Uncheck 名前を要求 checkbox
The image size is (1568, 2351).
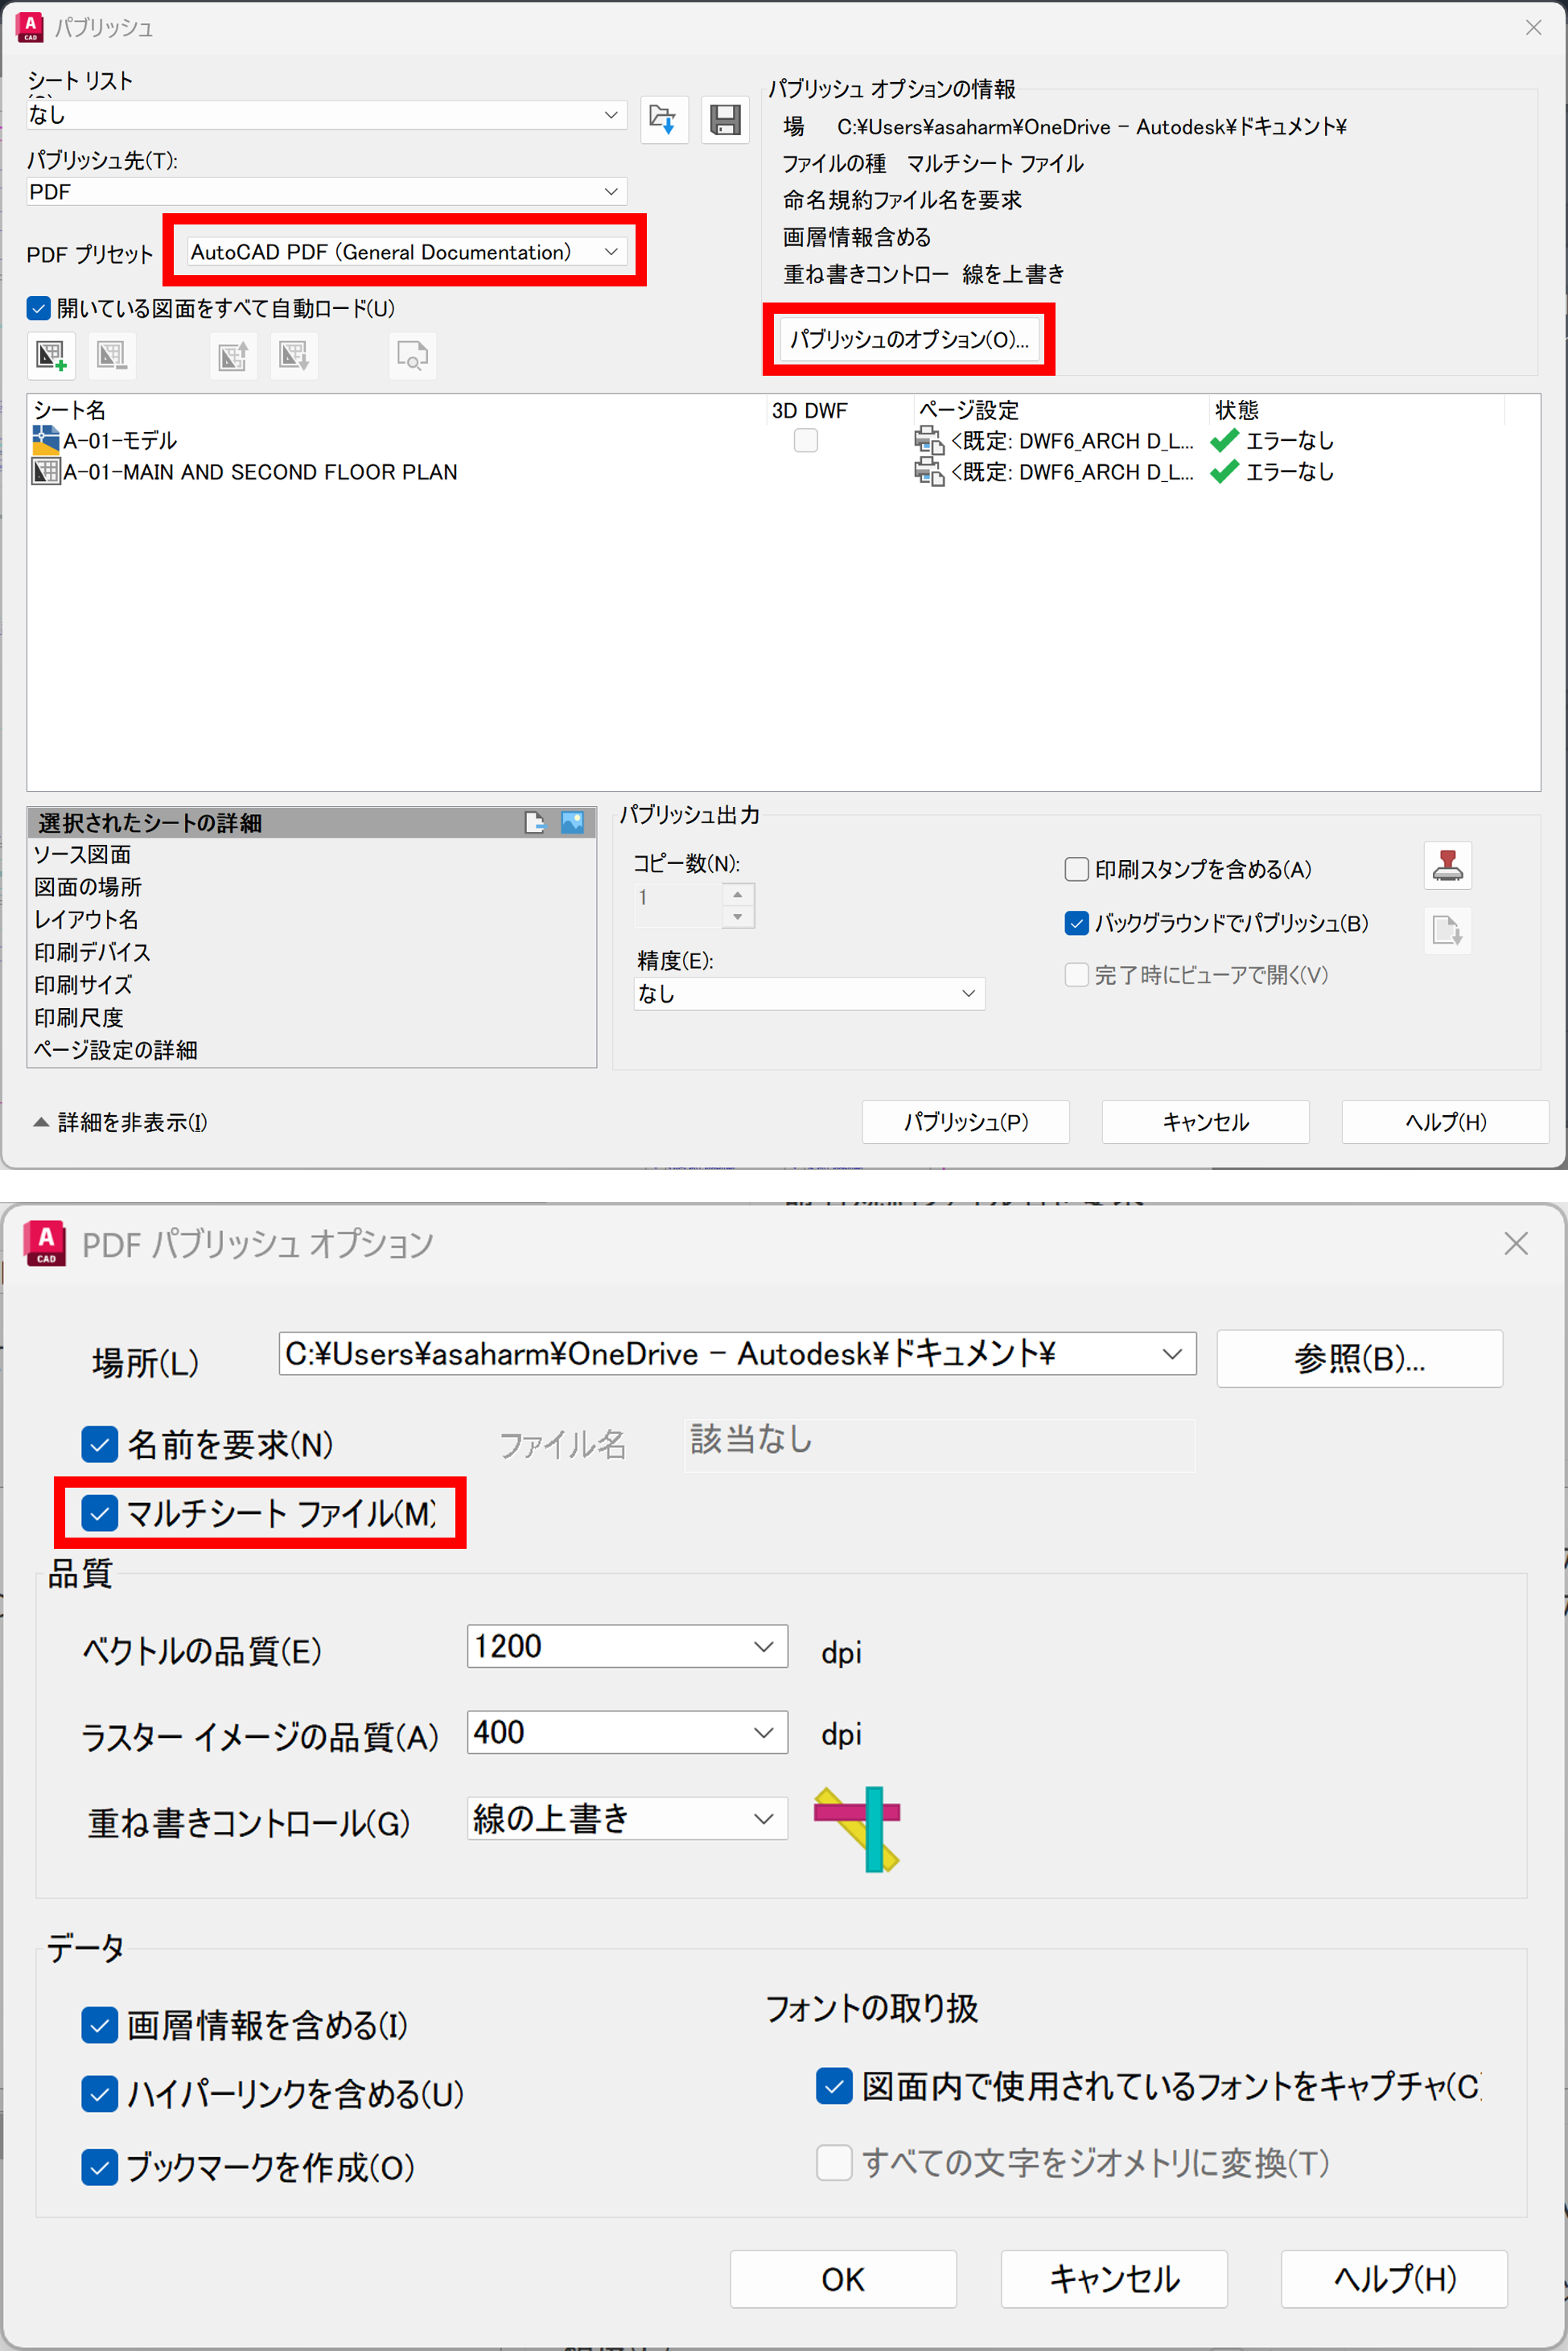[99, 1445]
